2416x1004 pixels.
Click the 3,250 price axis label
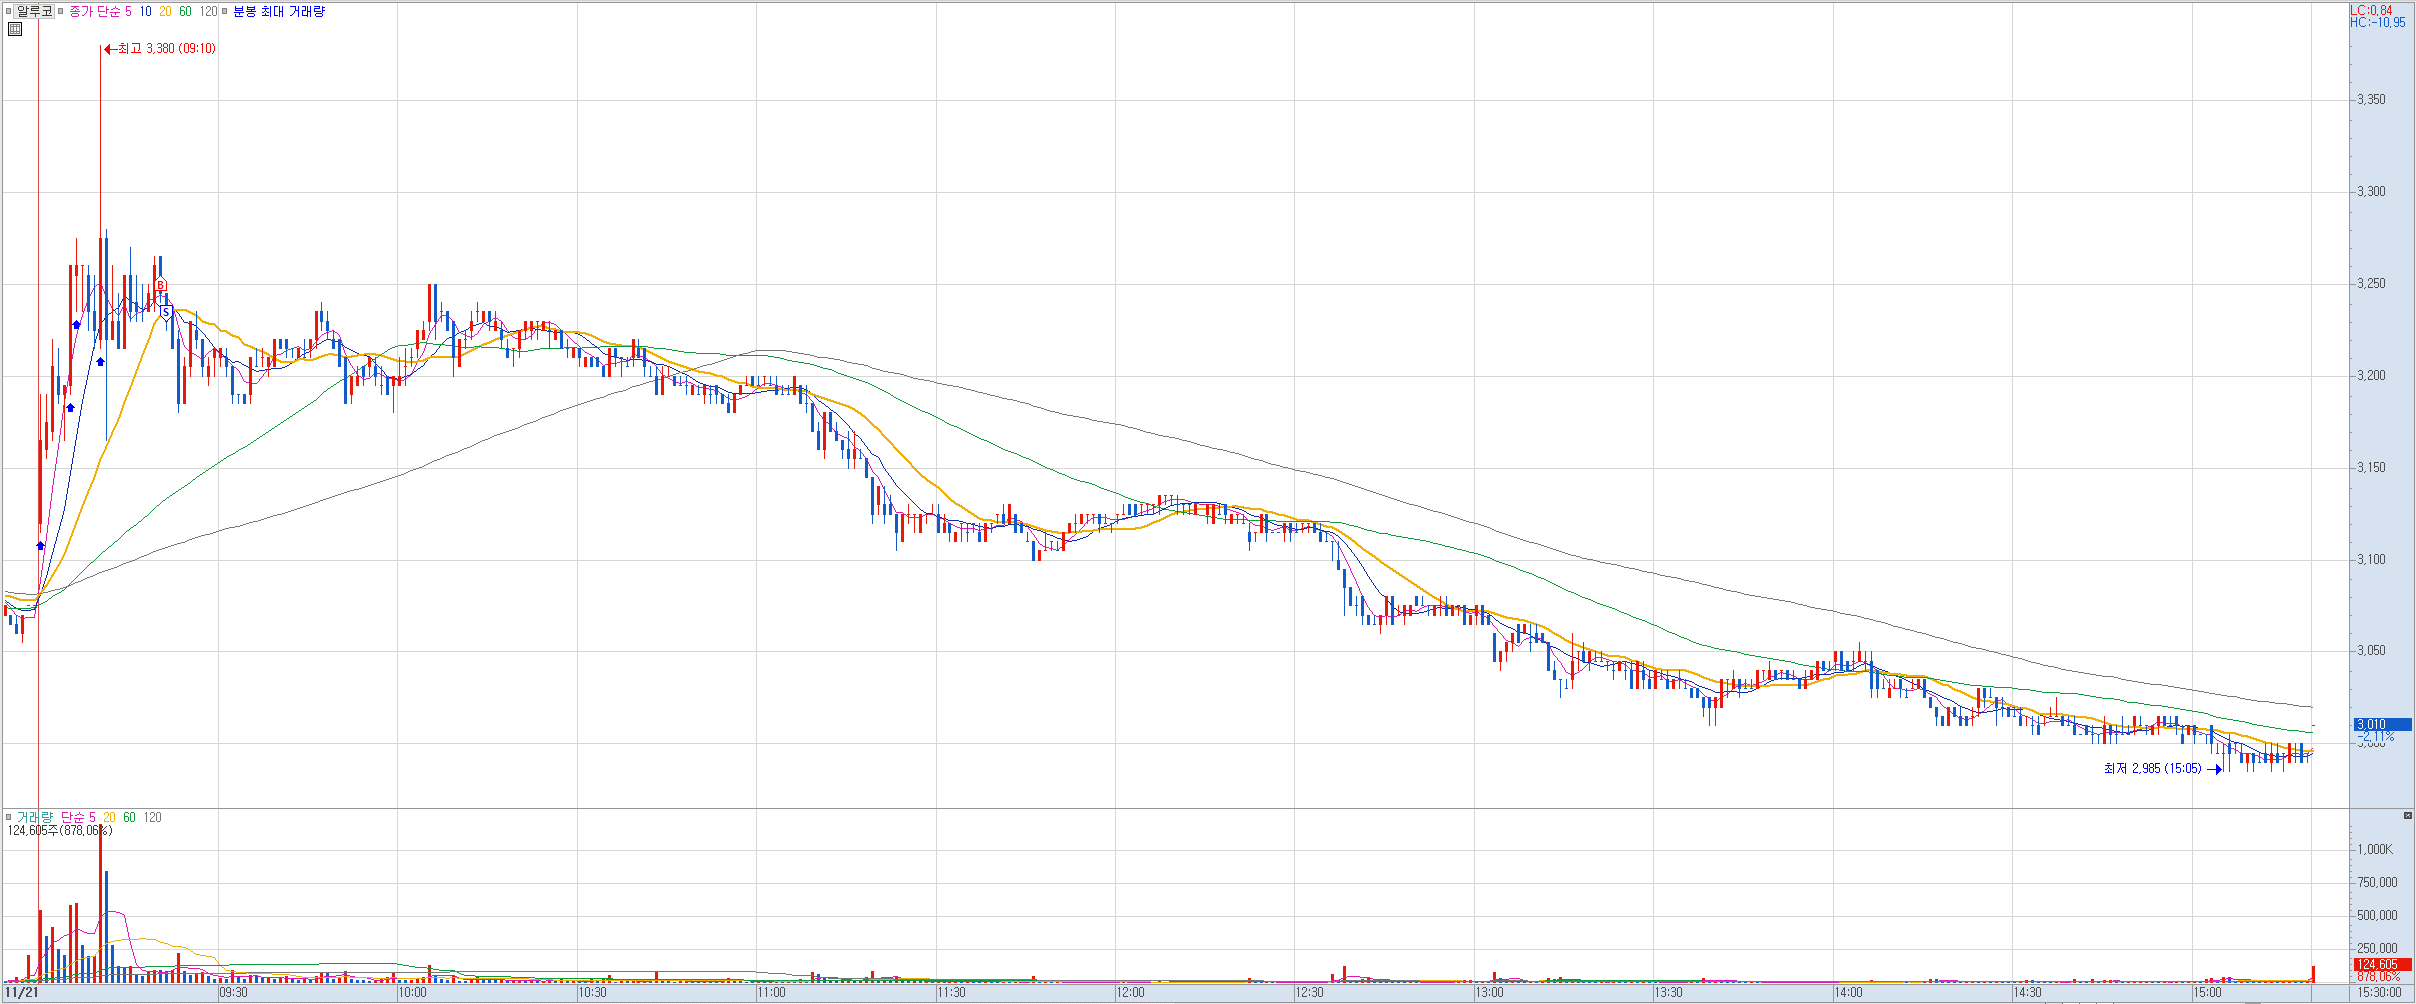coord(2371,284)
